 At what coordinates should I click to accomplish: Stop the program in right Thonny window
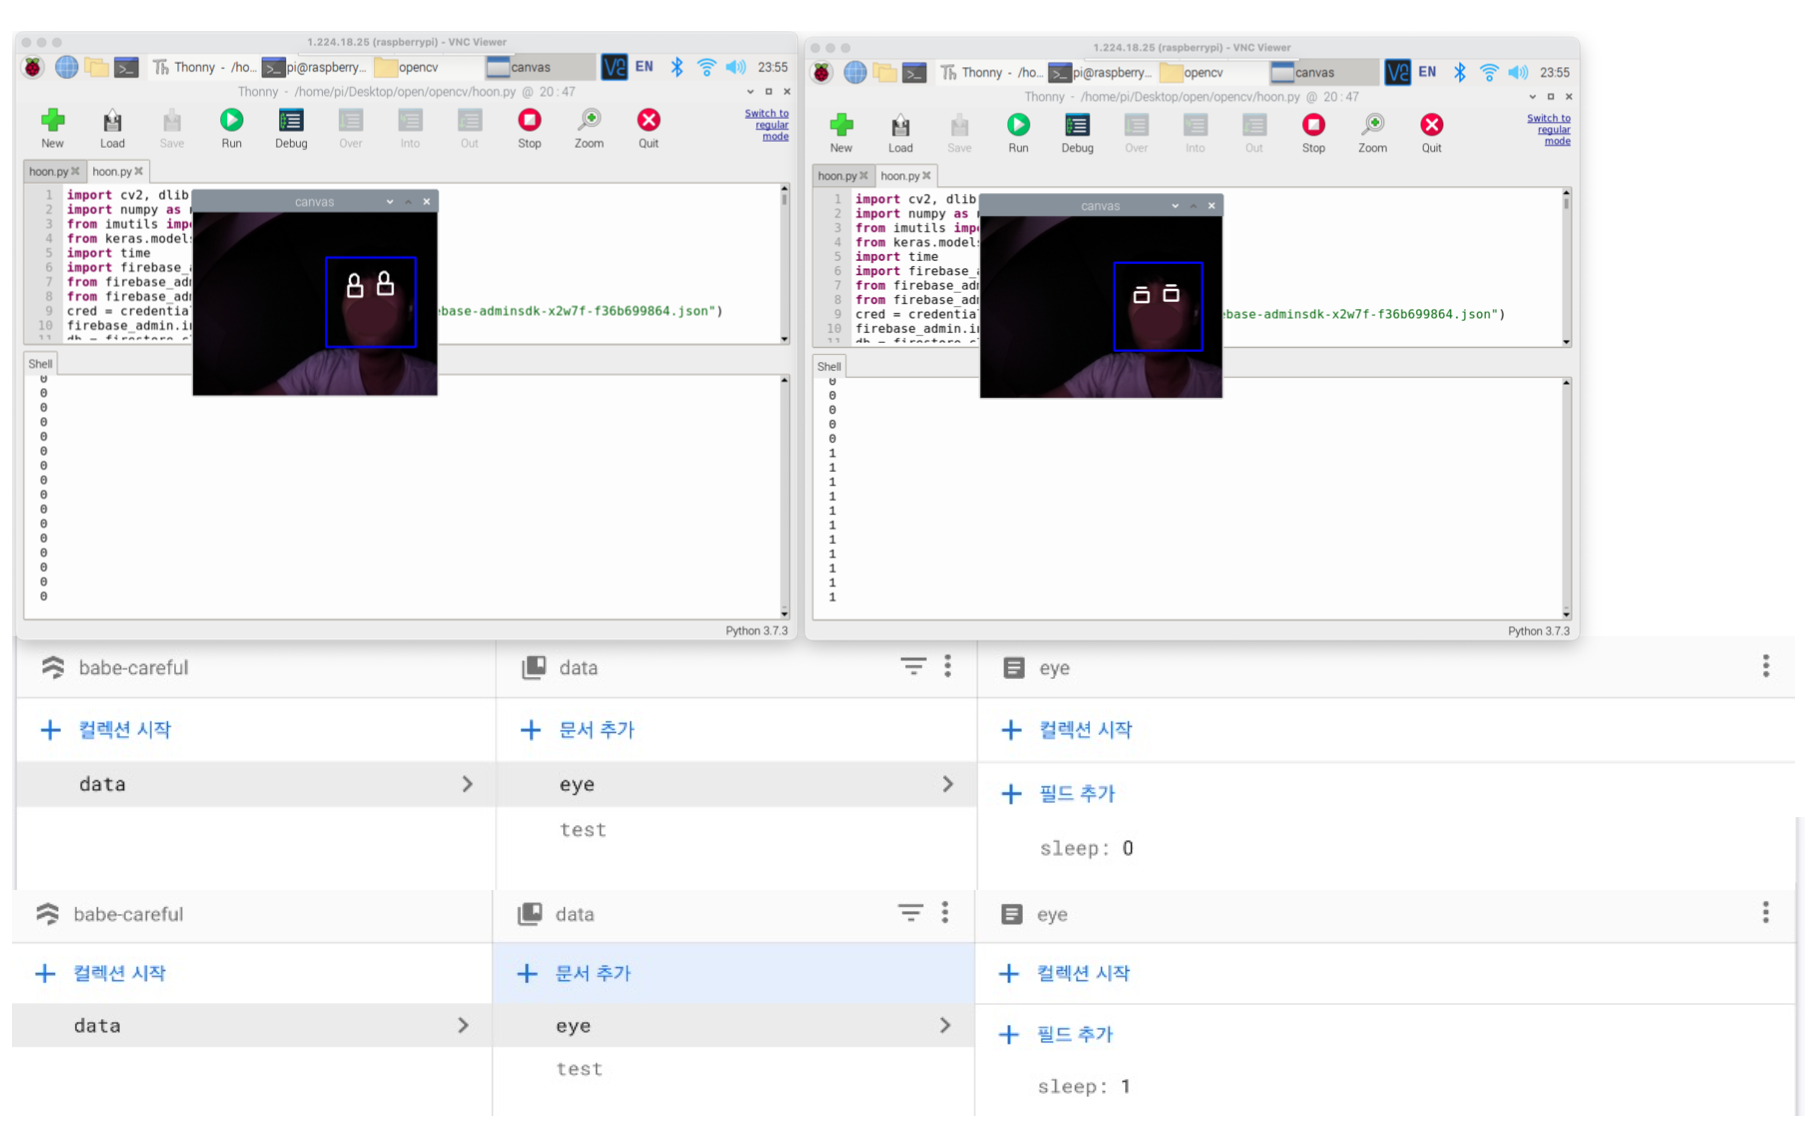pyautogui.click(x=1313, y=133)
